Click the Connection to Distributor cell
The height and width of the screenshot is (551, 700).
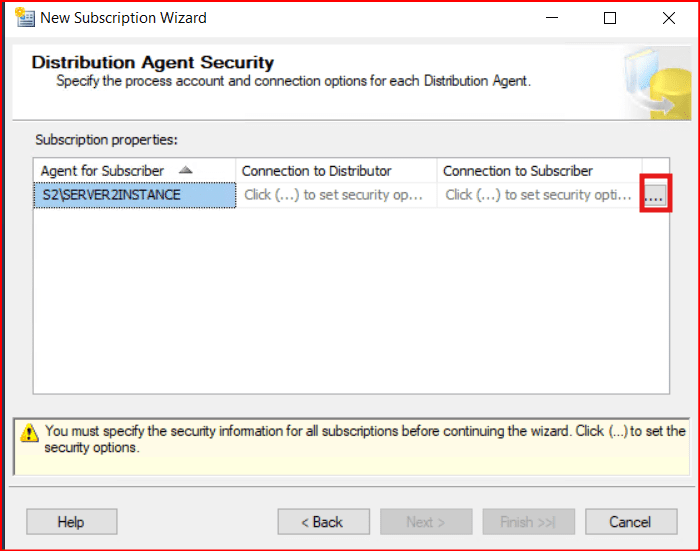pos(334,195)
